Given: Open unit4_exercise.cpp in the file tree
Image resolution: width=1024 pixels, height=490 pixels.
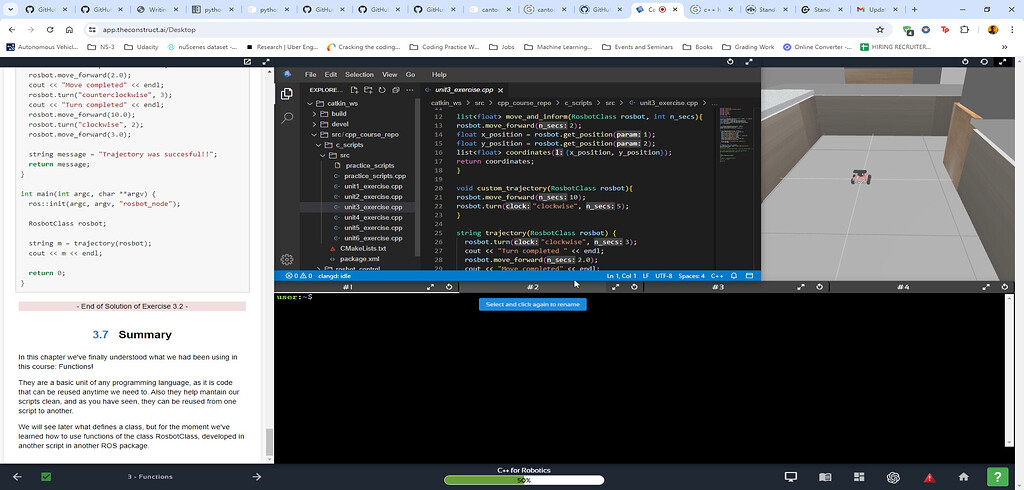Looking at the screenshot, I should click(373, 217).
